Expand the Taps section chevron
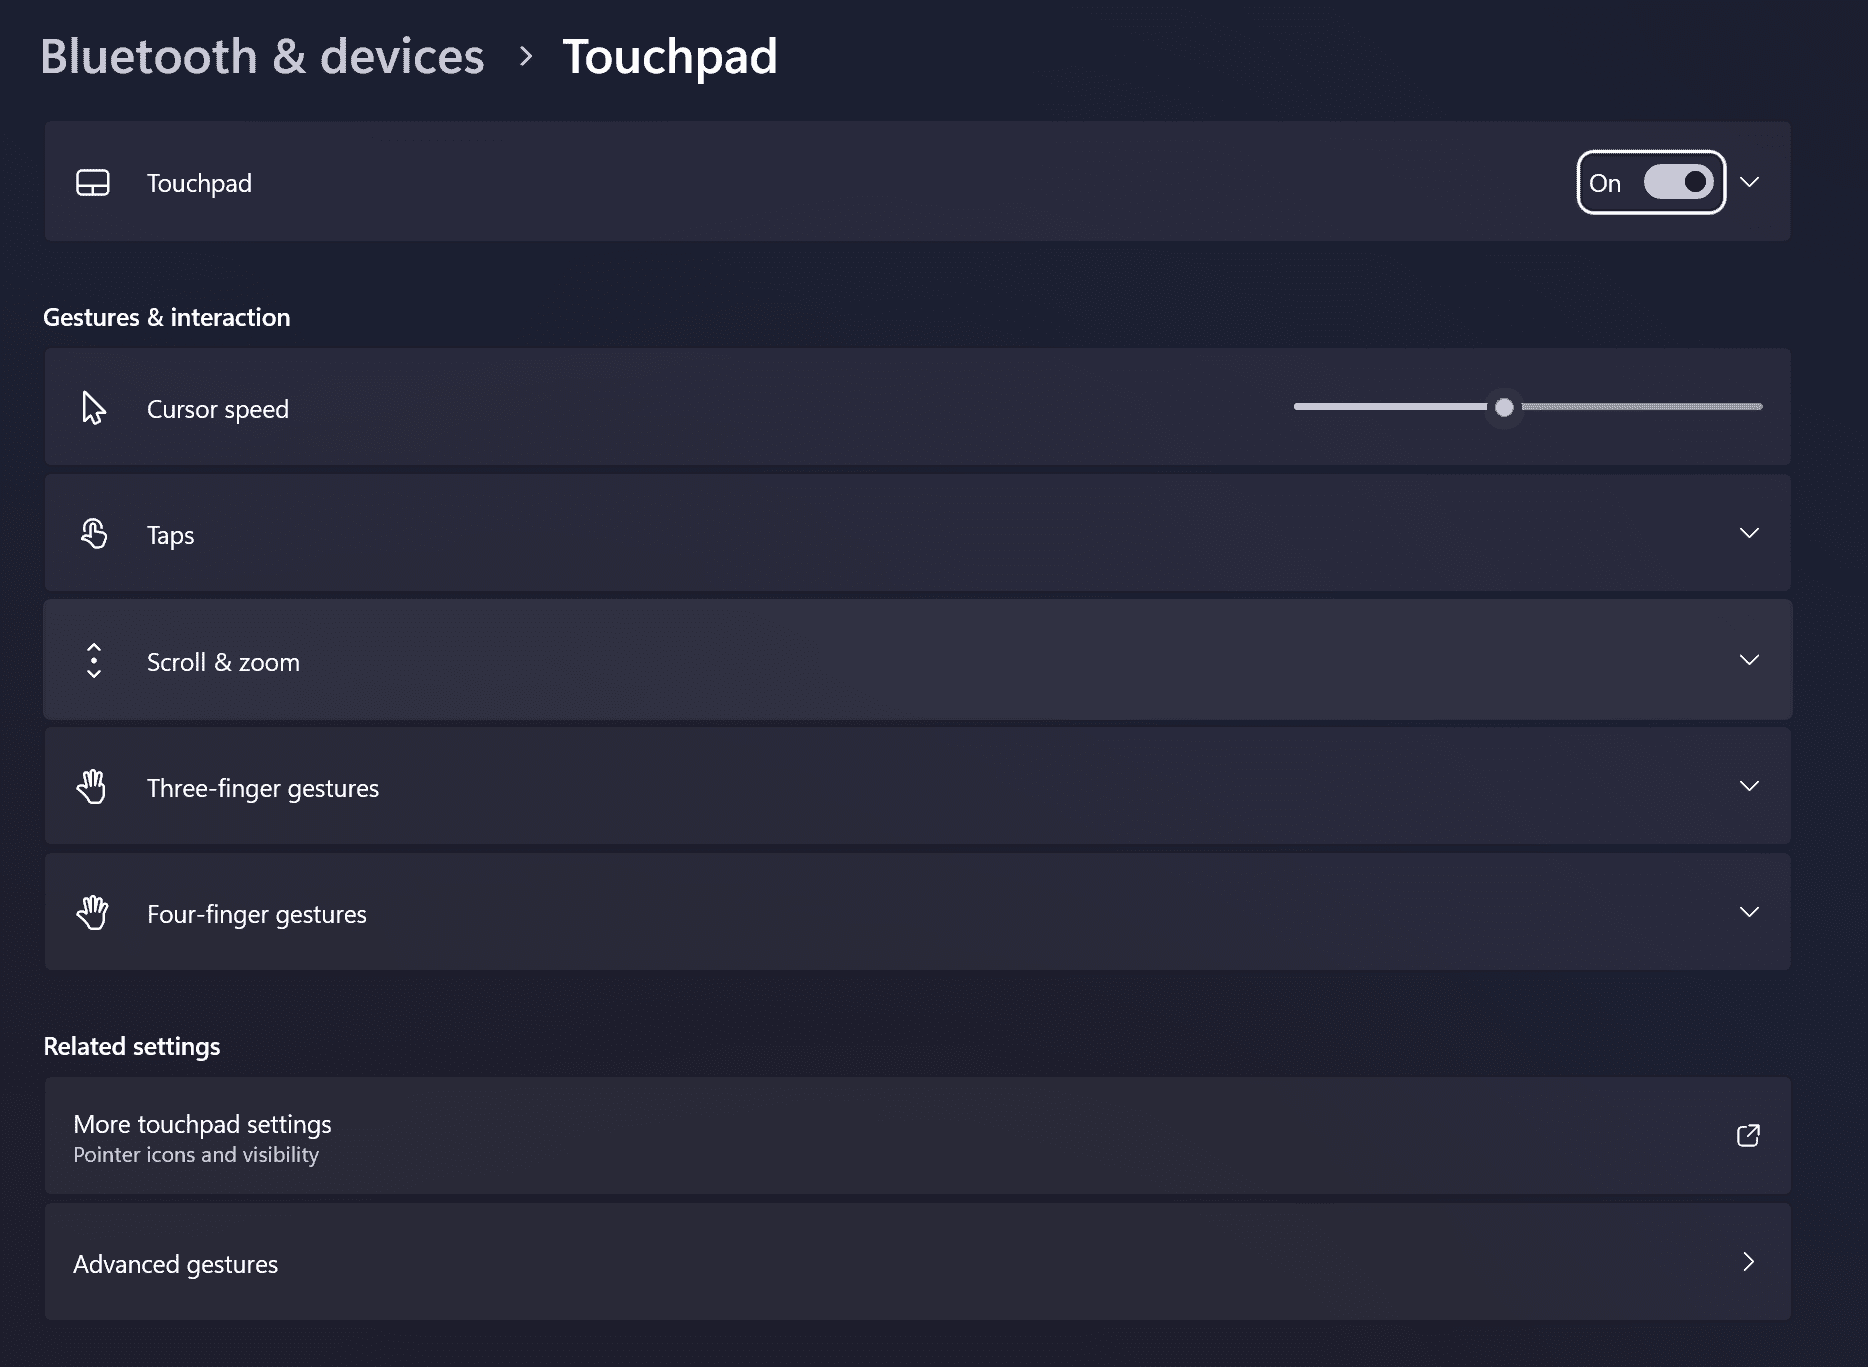The image size is (1868, 1367). click(1749, 533)
